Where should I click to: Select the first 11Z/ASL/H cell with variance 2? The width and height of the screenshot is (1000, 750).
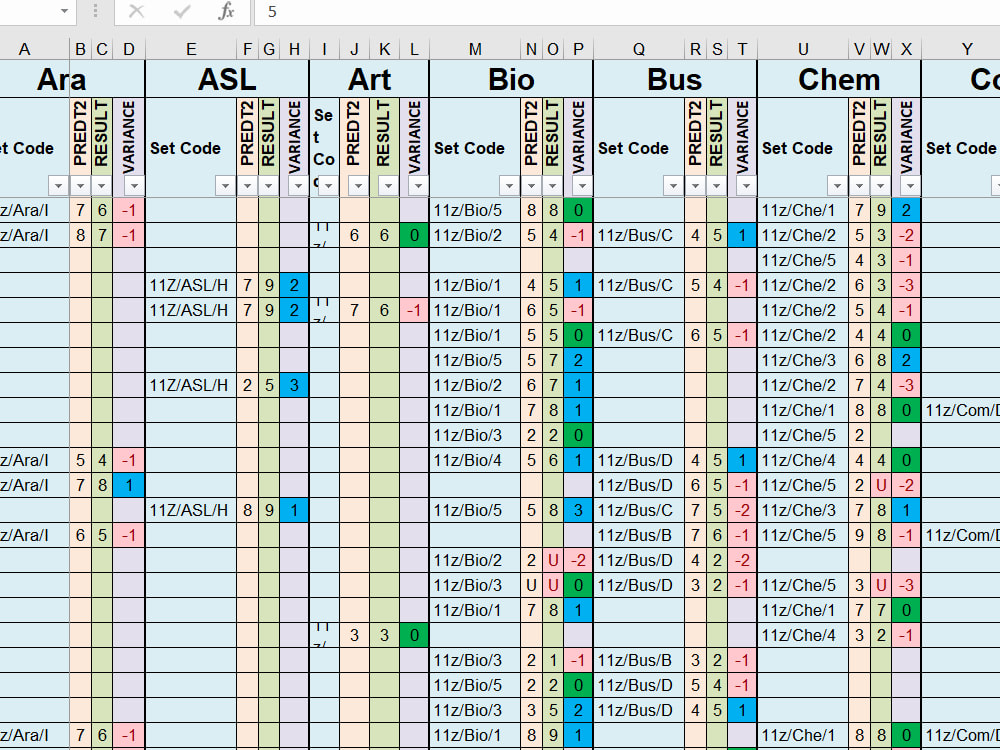point(191,285)
